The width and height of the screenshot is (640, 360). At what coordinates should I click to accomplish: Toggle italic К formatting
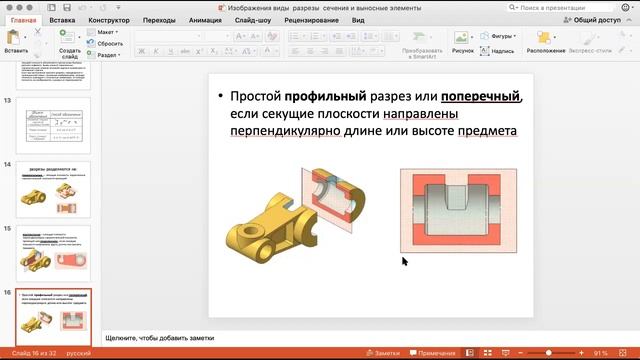click(x=156, y=51)
